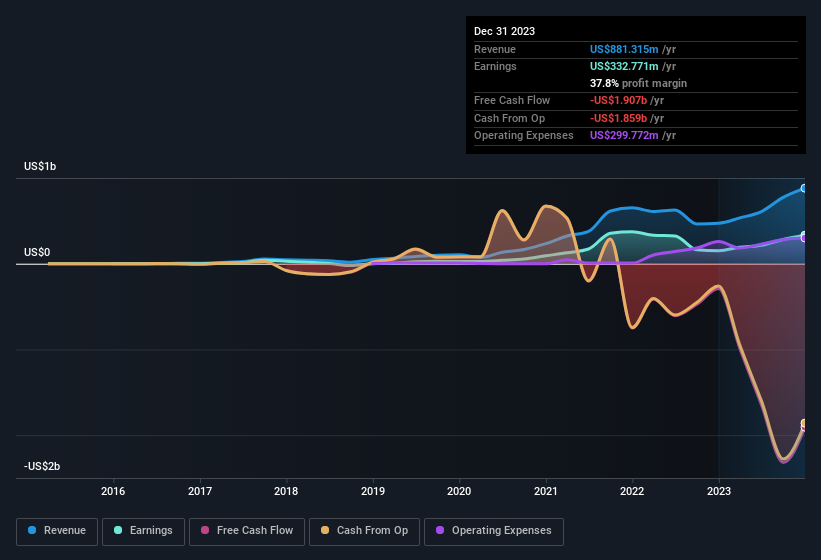The height and width of the screenshot is (560, 821).
Task: Click the US$881.315m revenue value
Action: 624,49
